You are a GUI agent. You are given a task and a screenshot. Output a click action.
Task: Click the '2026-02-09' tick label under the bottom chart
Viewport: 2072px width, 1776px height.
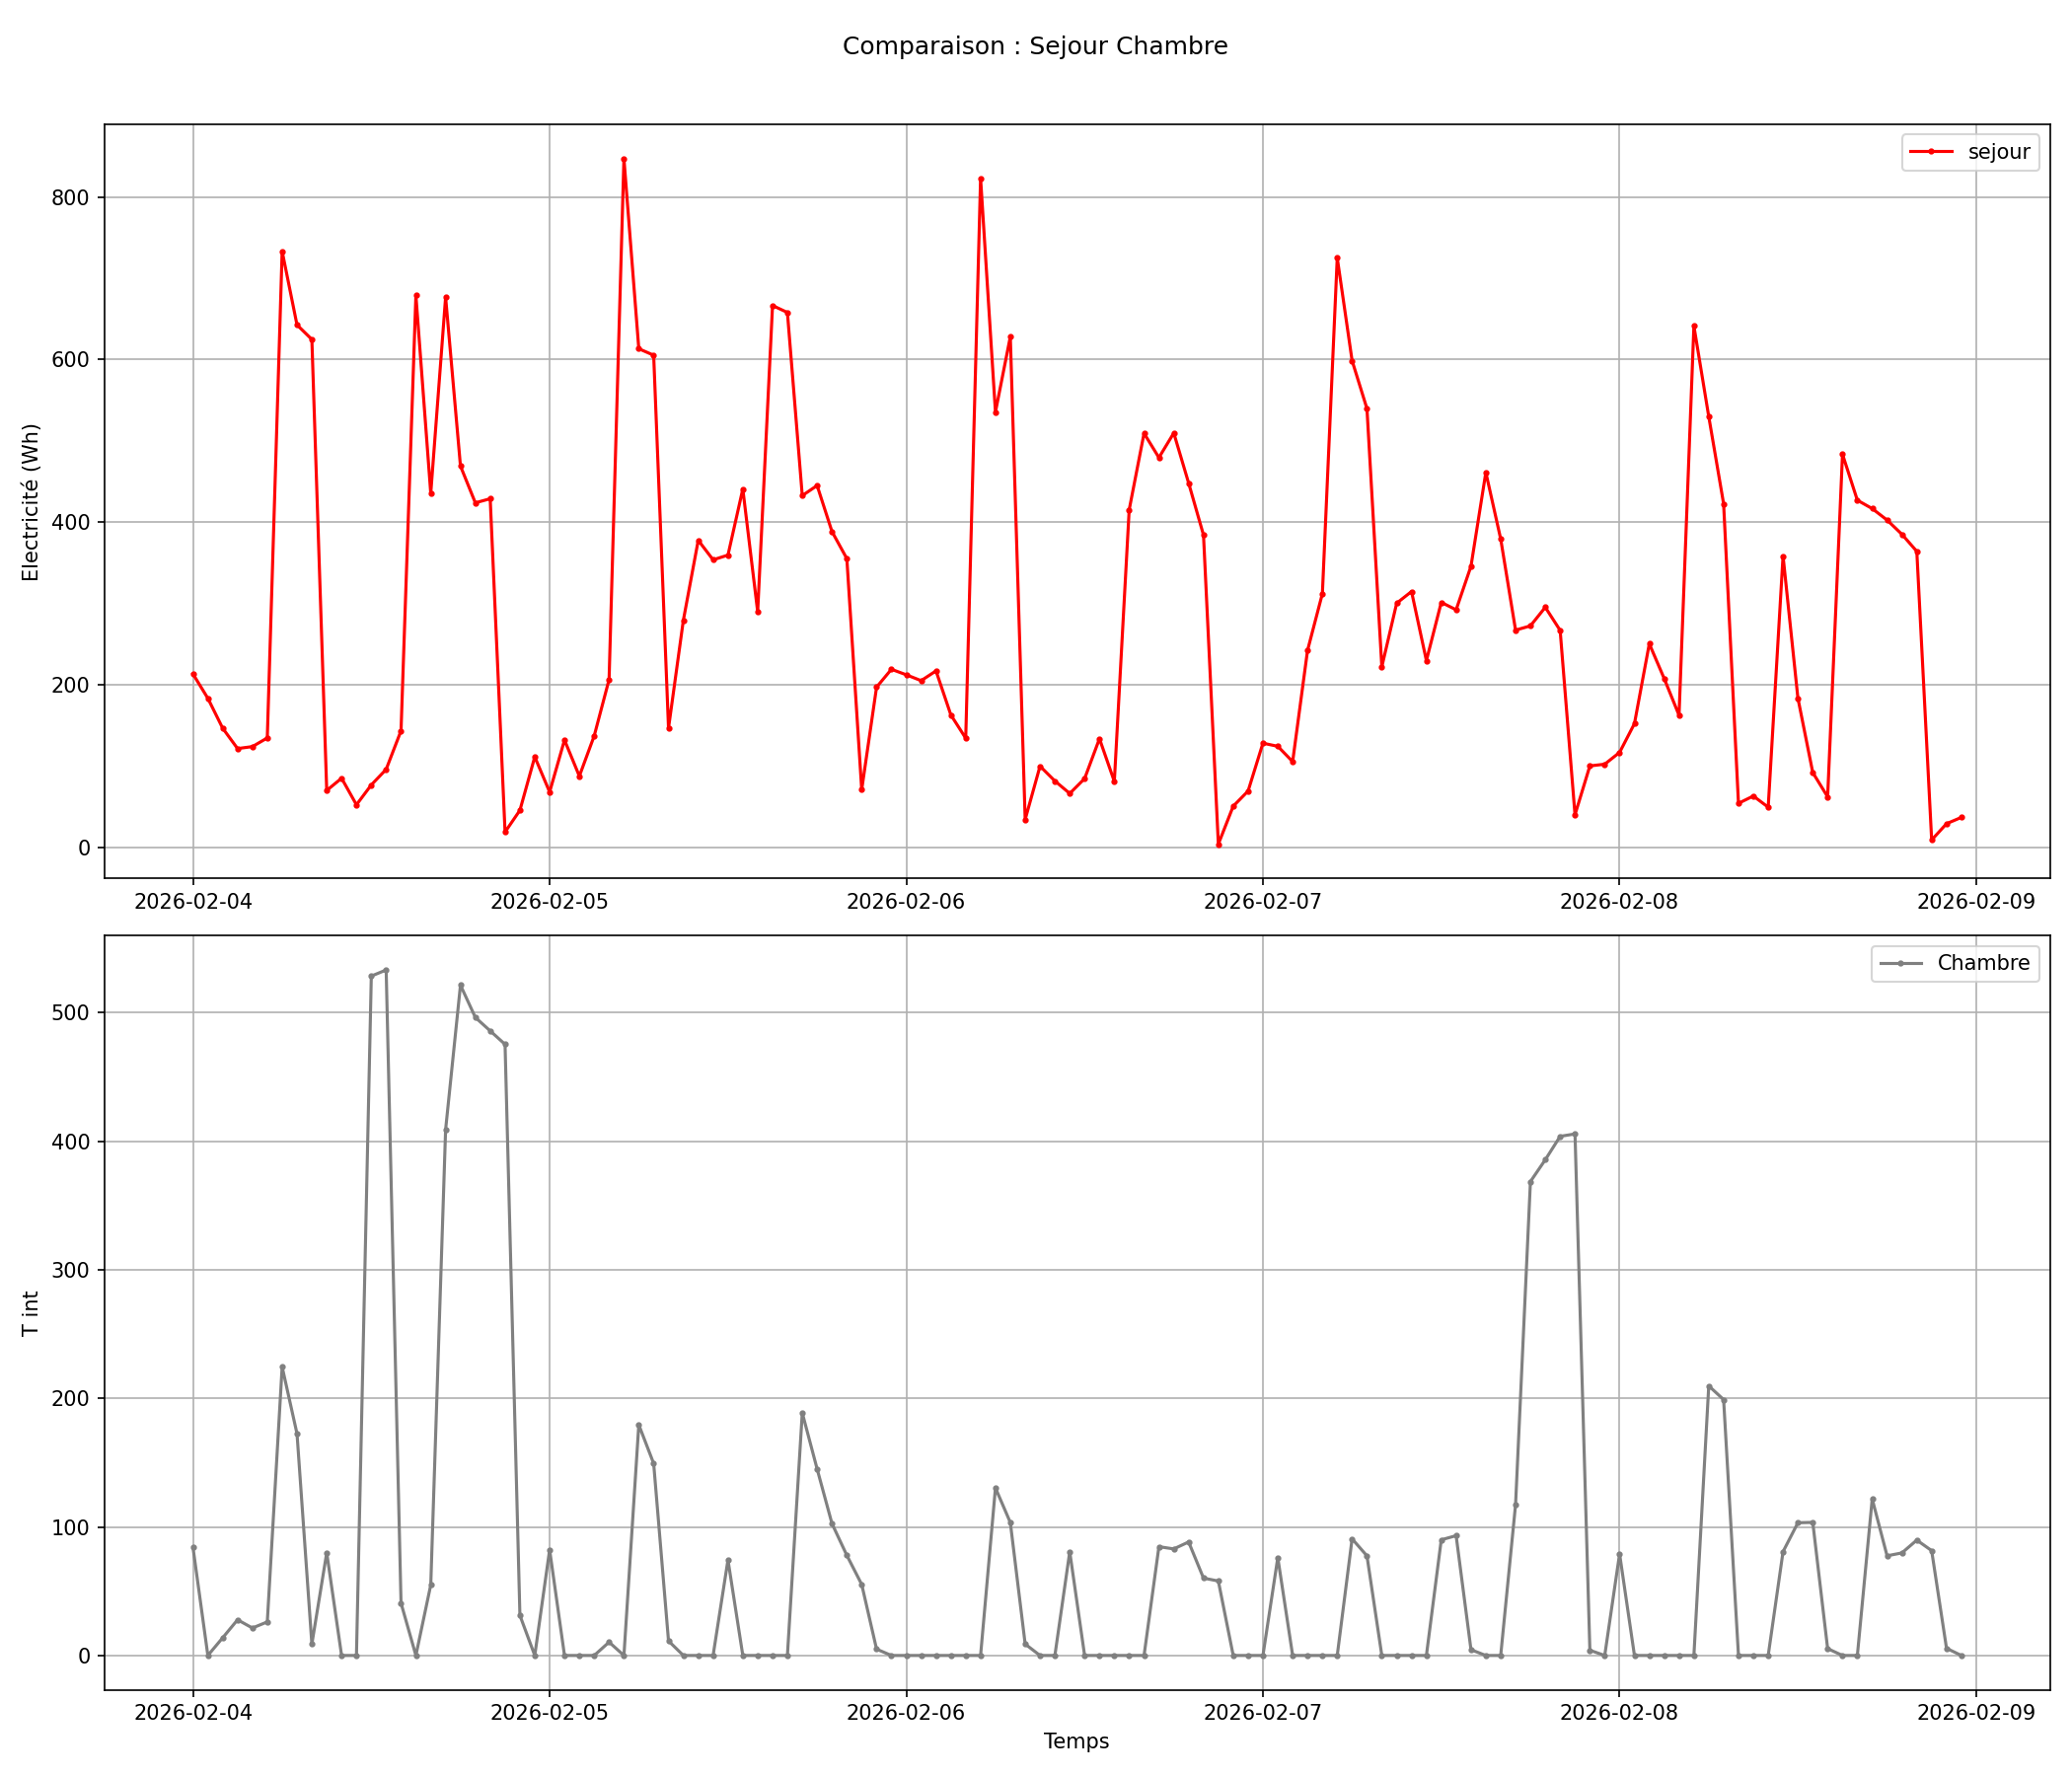tap(1975, 1713)
